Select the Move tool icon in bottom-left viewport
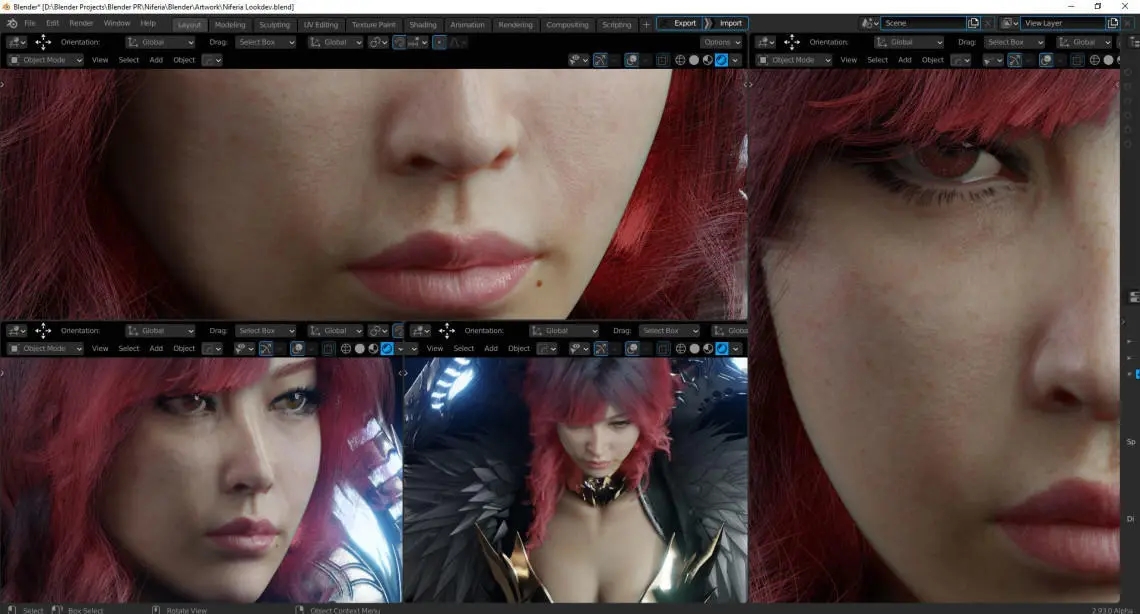Viewport: 1140px width, 614px height. [x=43, y=331]
